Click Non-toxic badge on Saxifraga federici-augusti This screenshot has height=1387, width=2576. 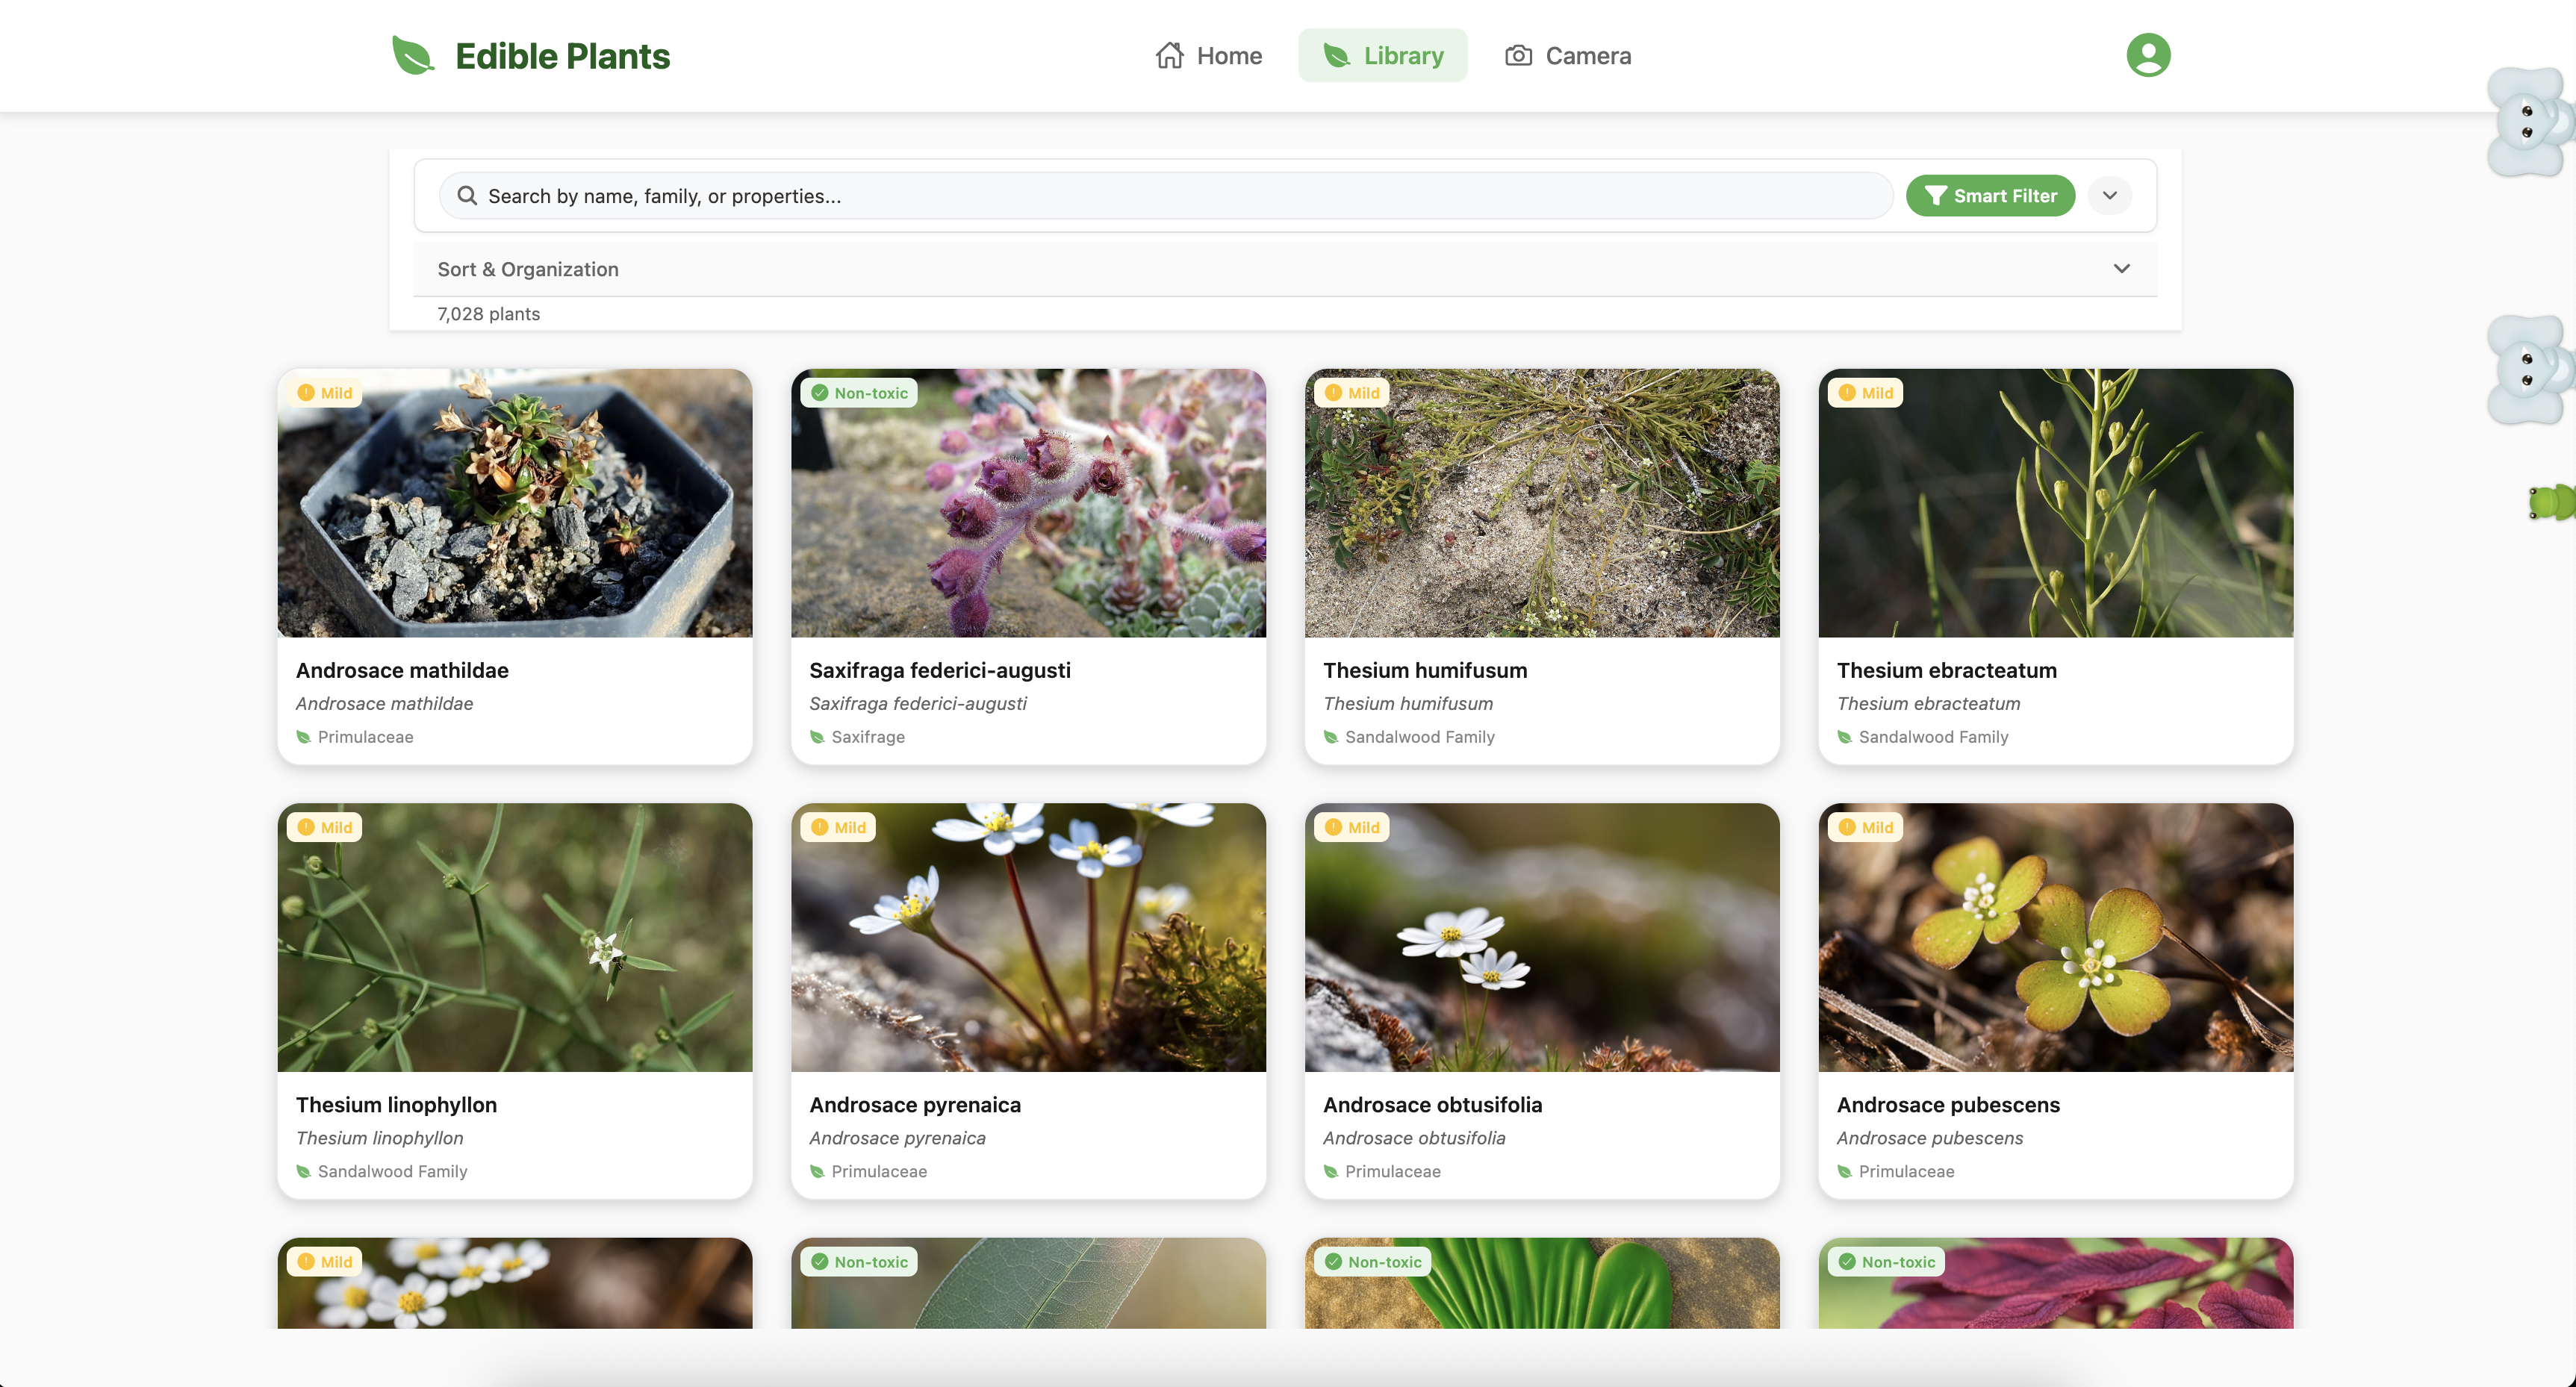pyautogui.click(x=859, y=393)
